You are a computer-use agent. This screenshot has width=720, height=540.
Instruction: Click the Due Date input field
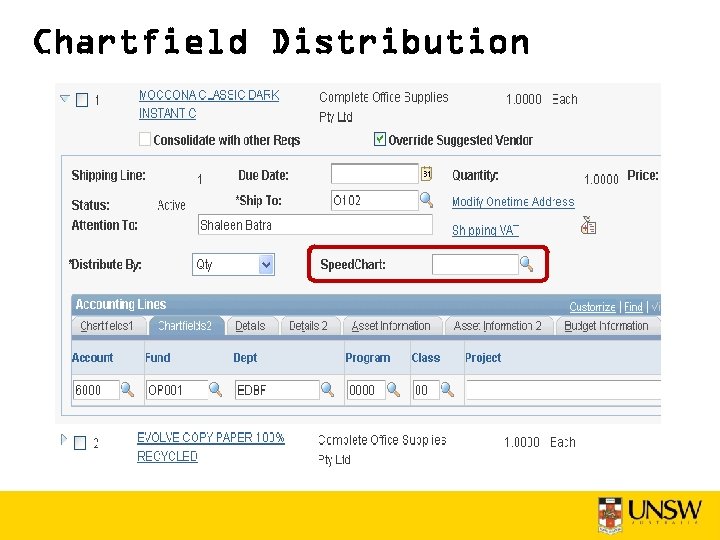click(375, 174)
